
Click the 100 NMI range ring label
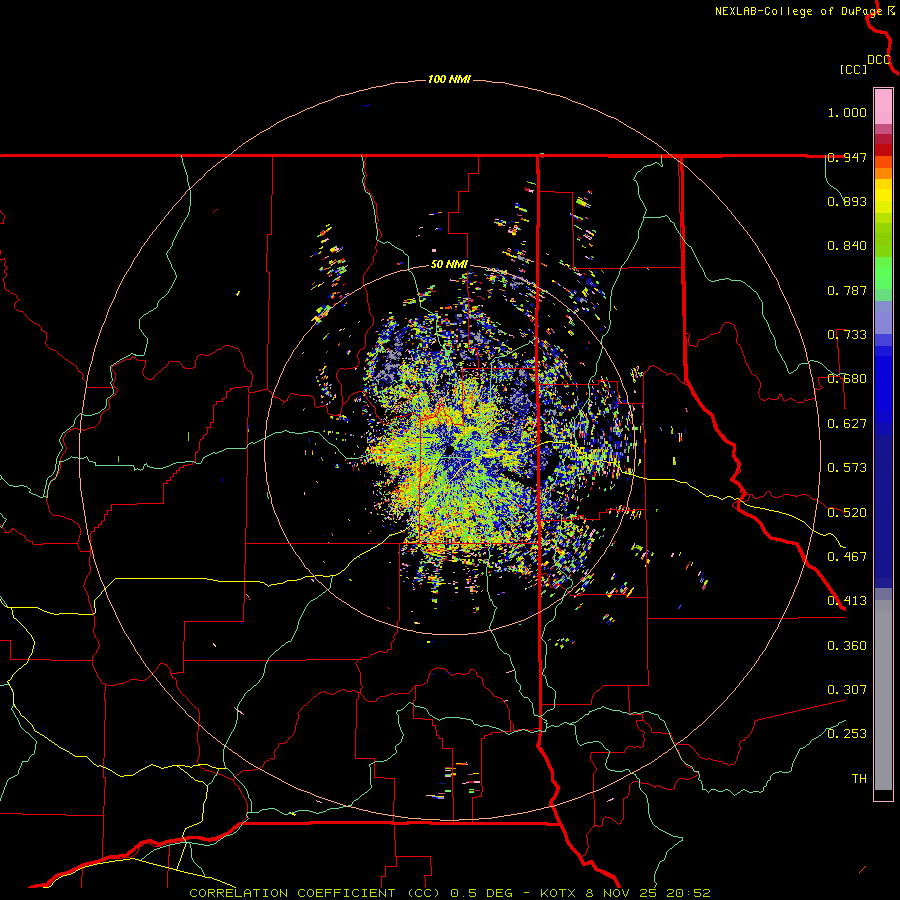pos(449,79)
